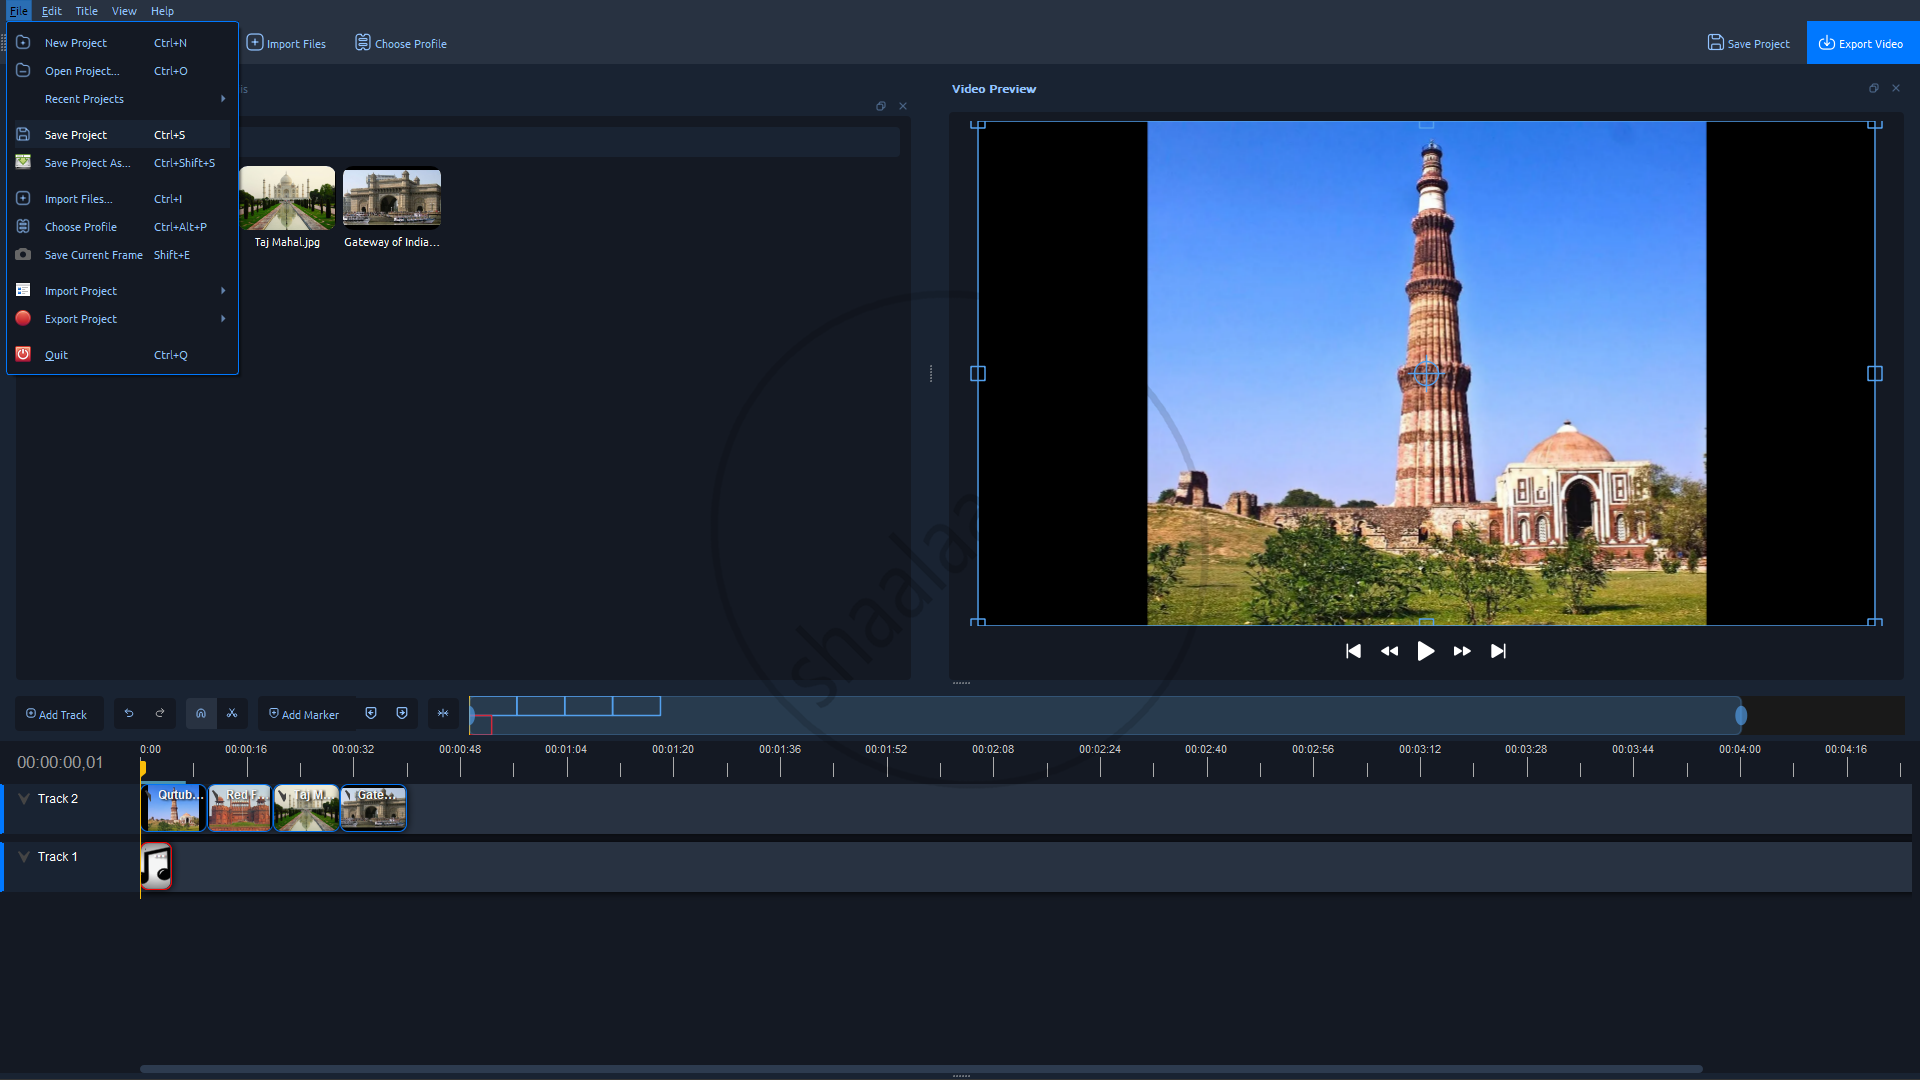Click the timeline zoom slider right handle
The image size is (1920, 1080).
click(1741, 715)
